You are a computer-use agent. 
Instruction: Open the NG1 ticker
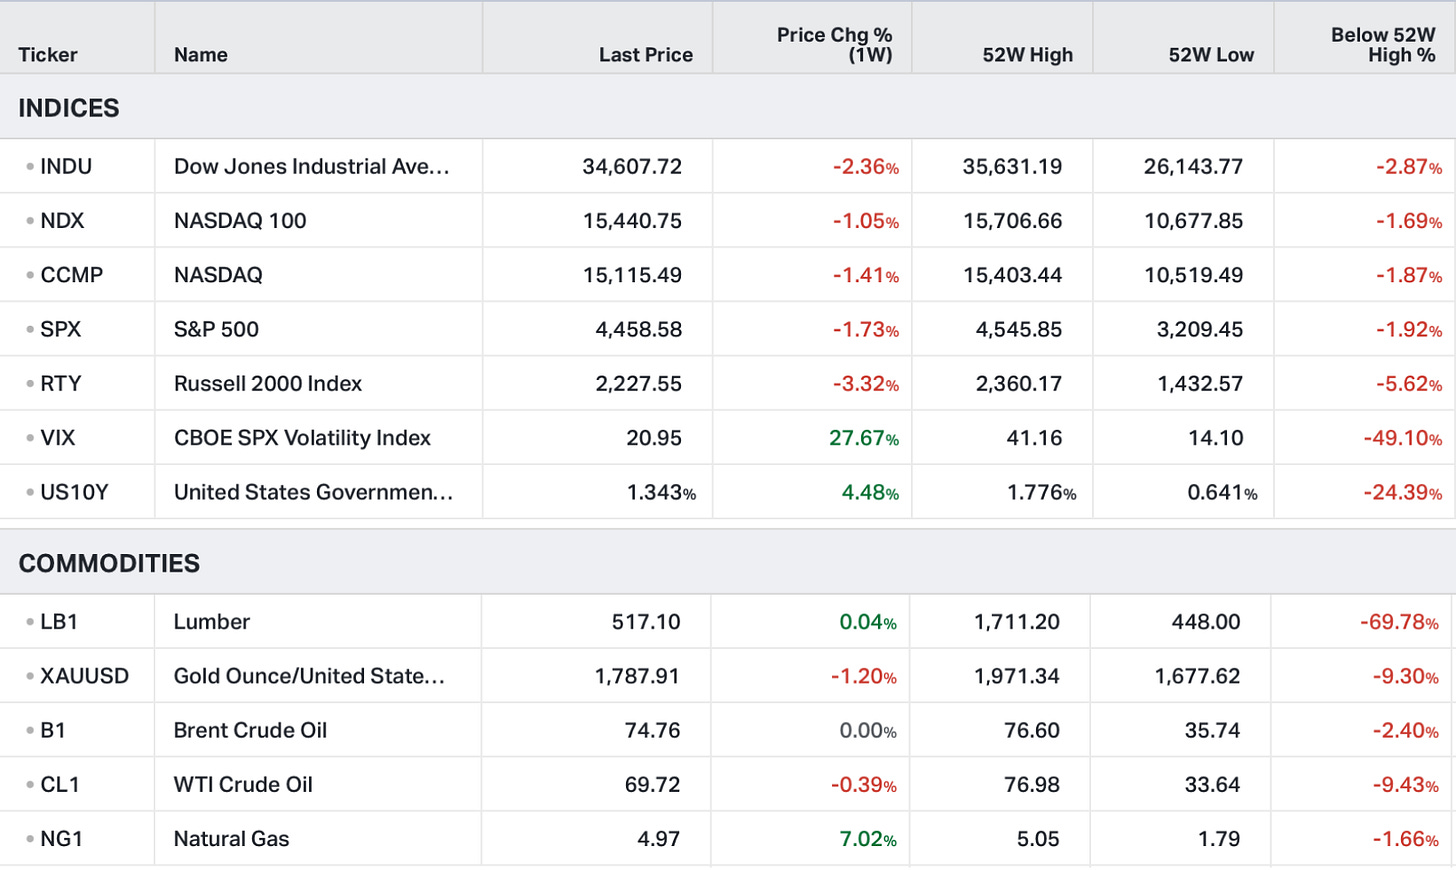click(x=61, y=839)
